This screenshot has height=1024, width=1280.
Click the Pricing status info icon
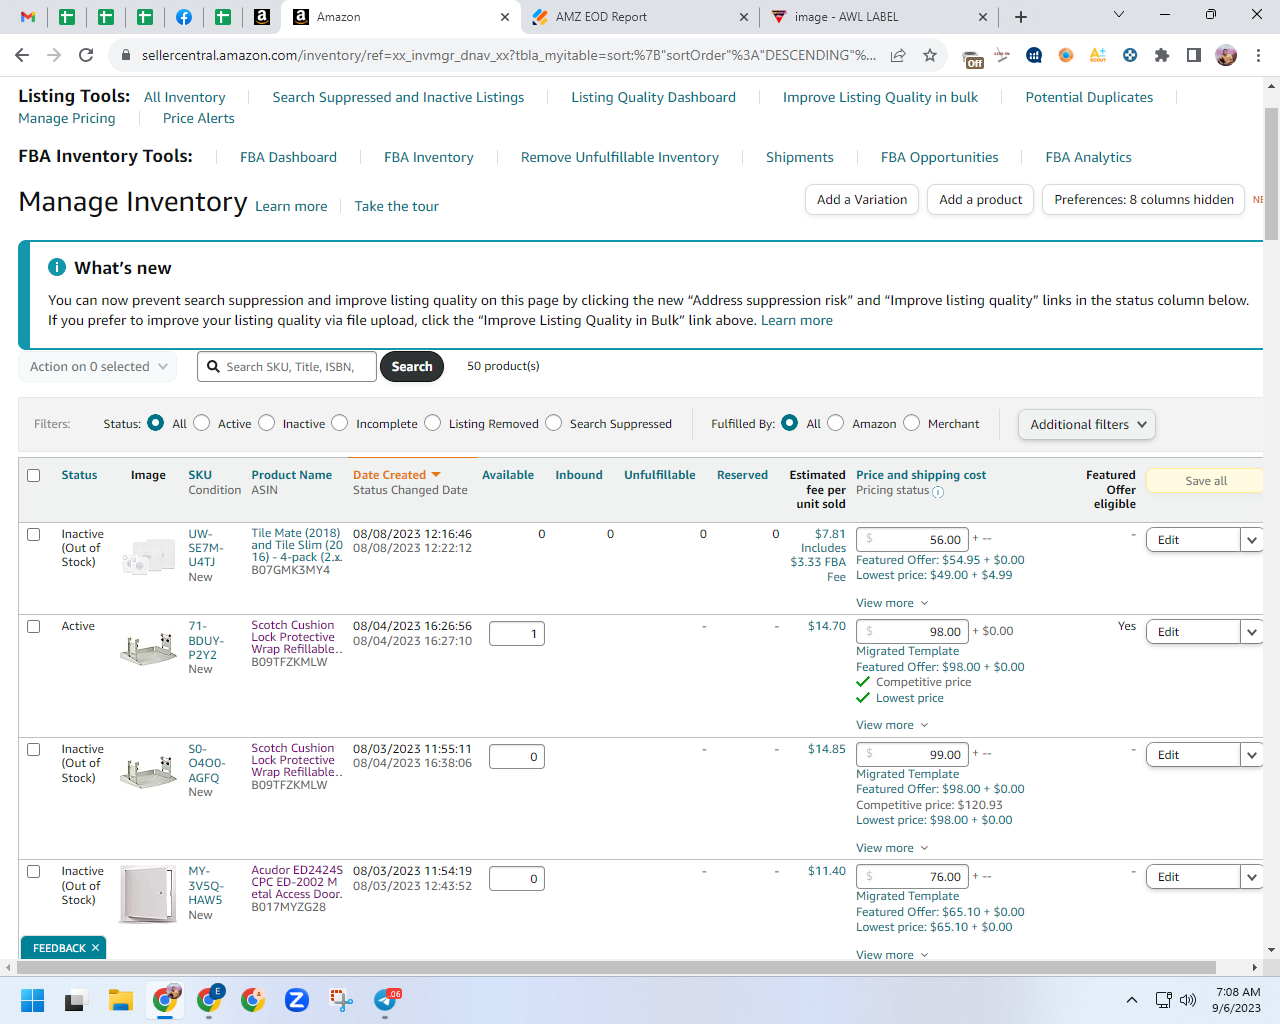pyautogui.click(x=938, y=492)
